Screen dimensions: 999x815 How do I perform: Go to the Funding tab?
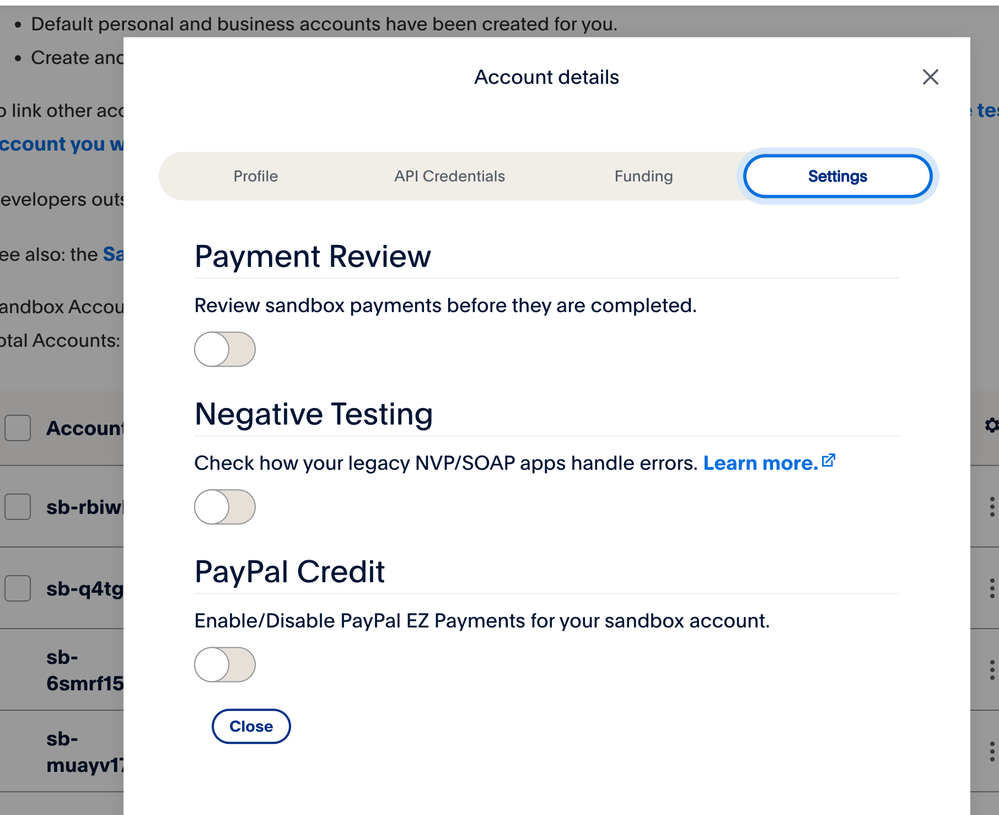[643, 177]
